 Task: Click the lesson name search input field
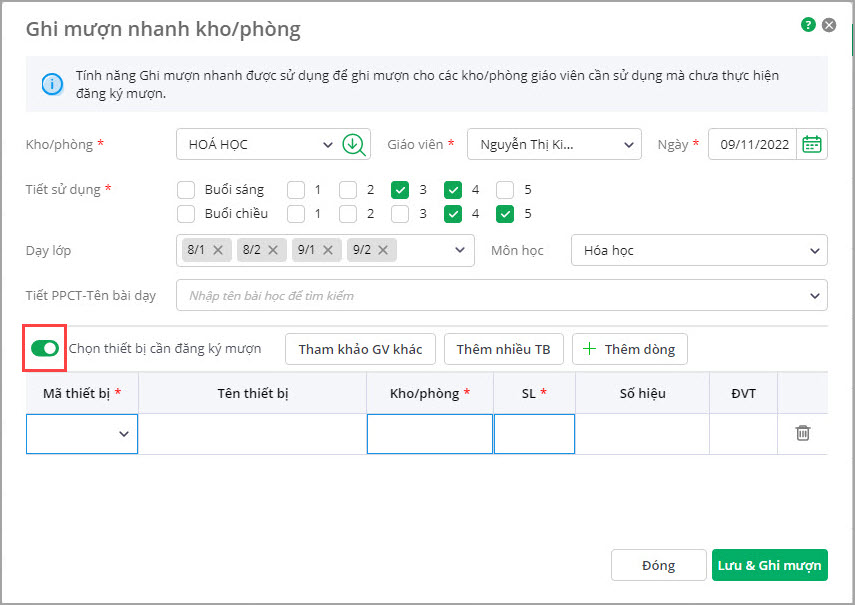coord(490,296)
